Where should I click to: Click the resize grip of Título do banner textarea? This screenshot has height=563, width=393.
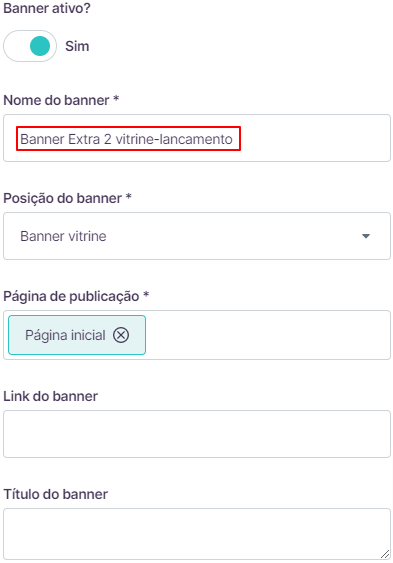pos(385,554)
